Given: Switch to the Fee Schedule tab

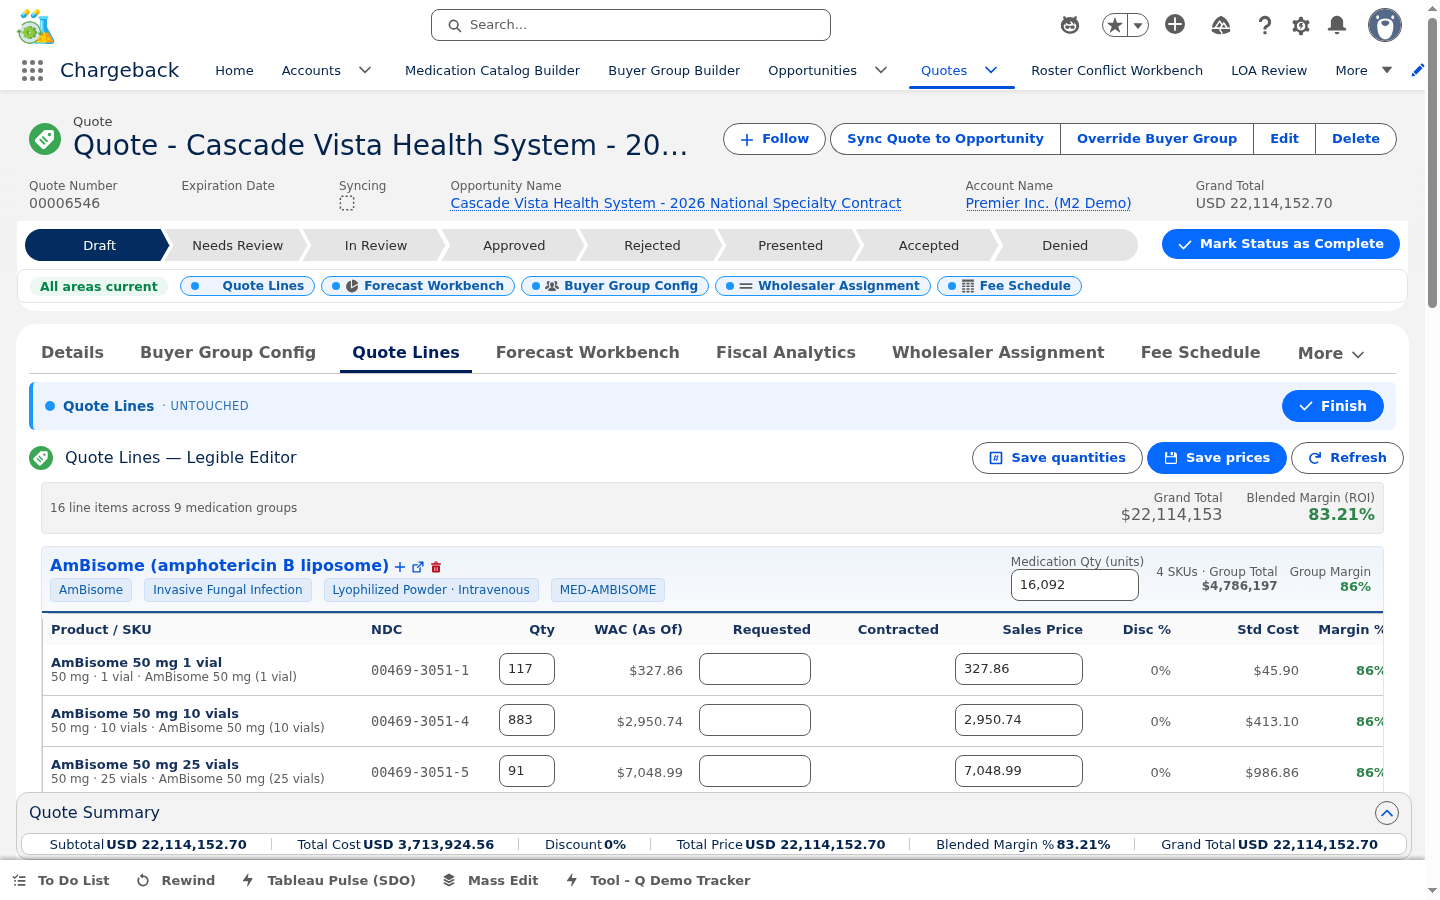Looking at the screenshot, I should [1200, 352].
